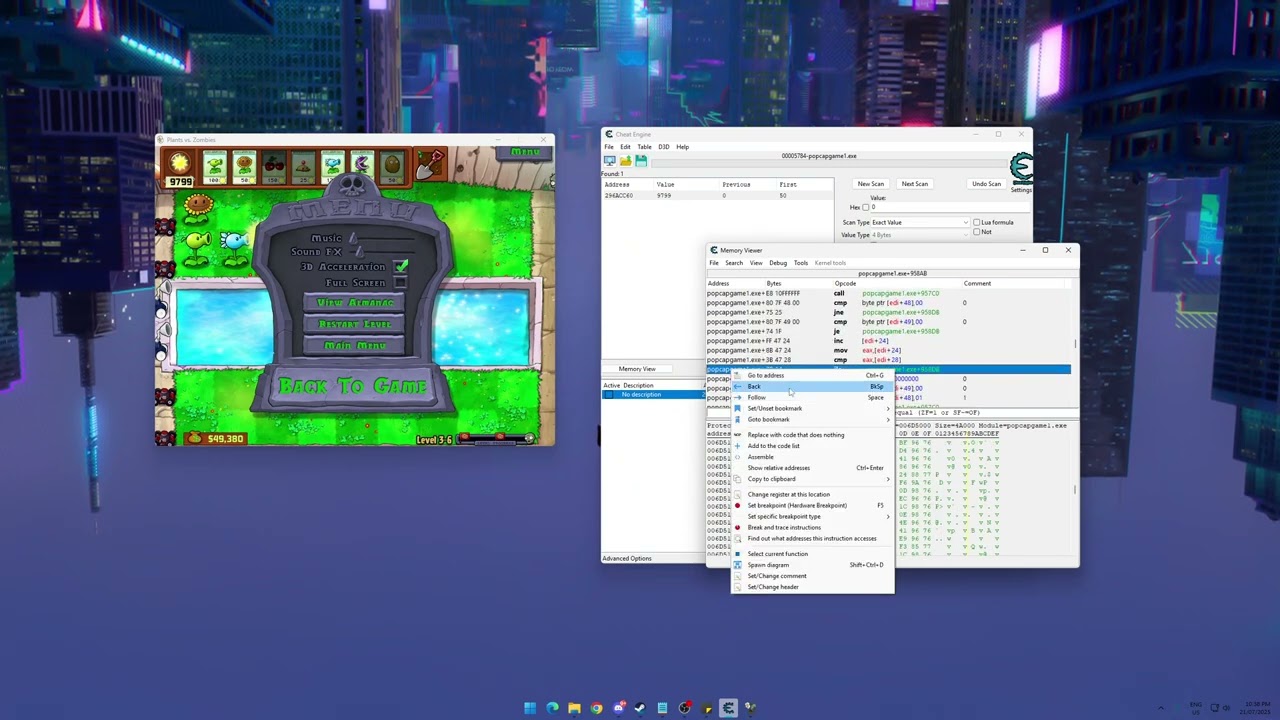Click Back To Game button
Screen dimensions: 1280x720
pyautogui.click(x=353, y=386)
